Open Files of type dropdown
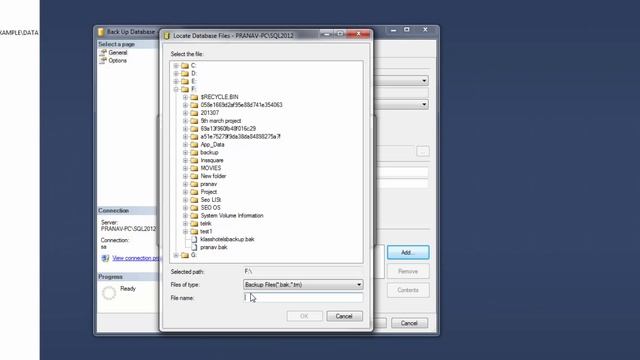The height and width of the screenshot is (360, 640). 359,284
